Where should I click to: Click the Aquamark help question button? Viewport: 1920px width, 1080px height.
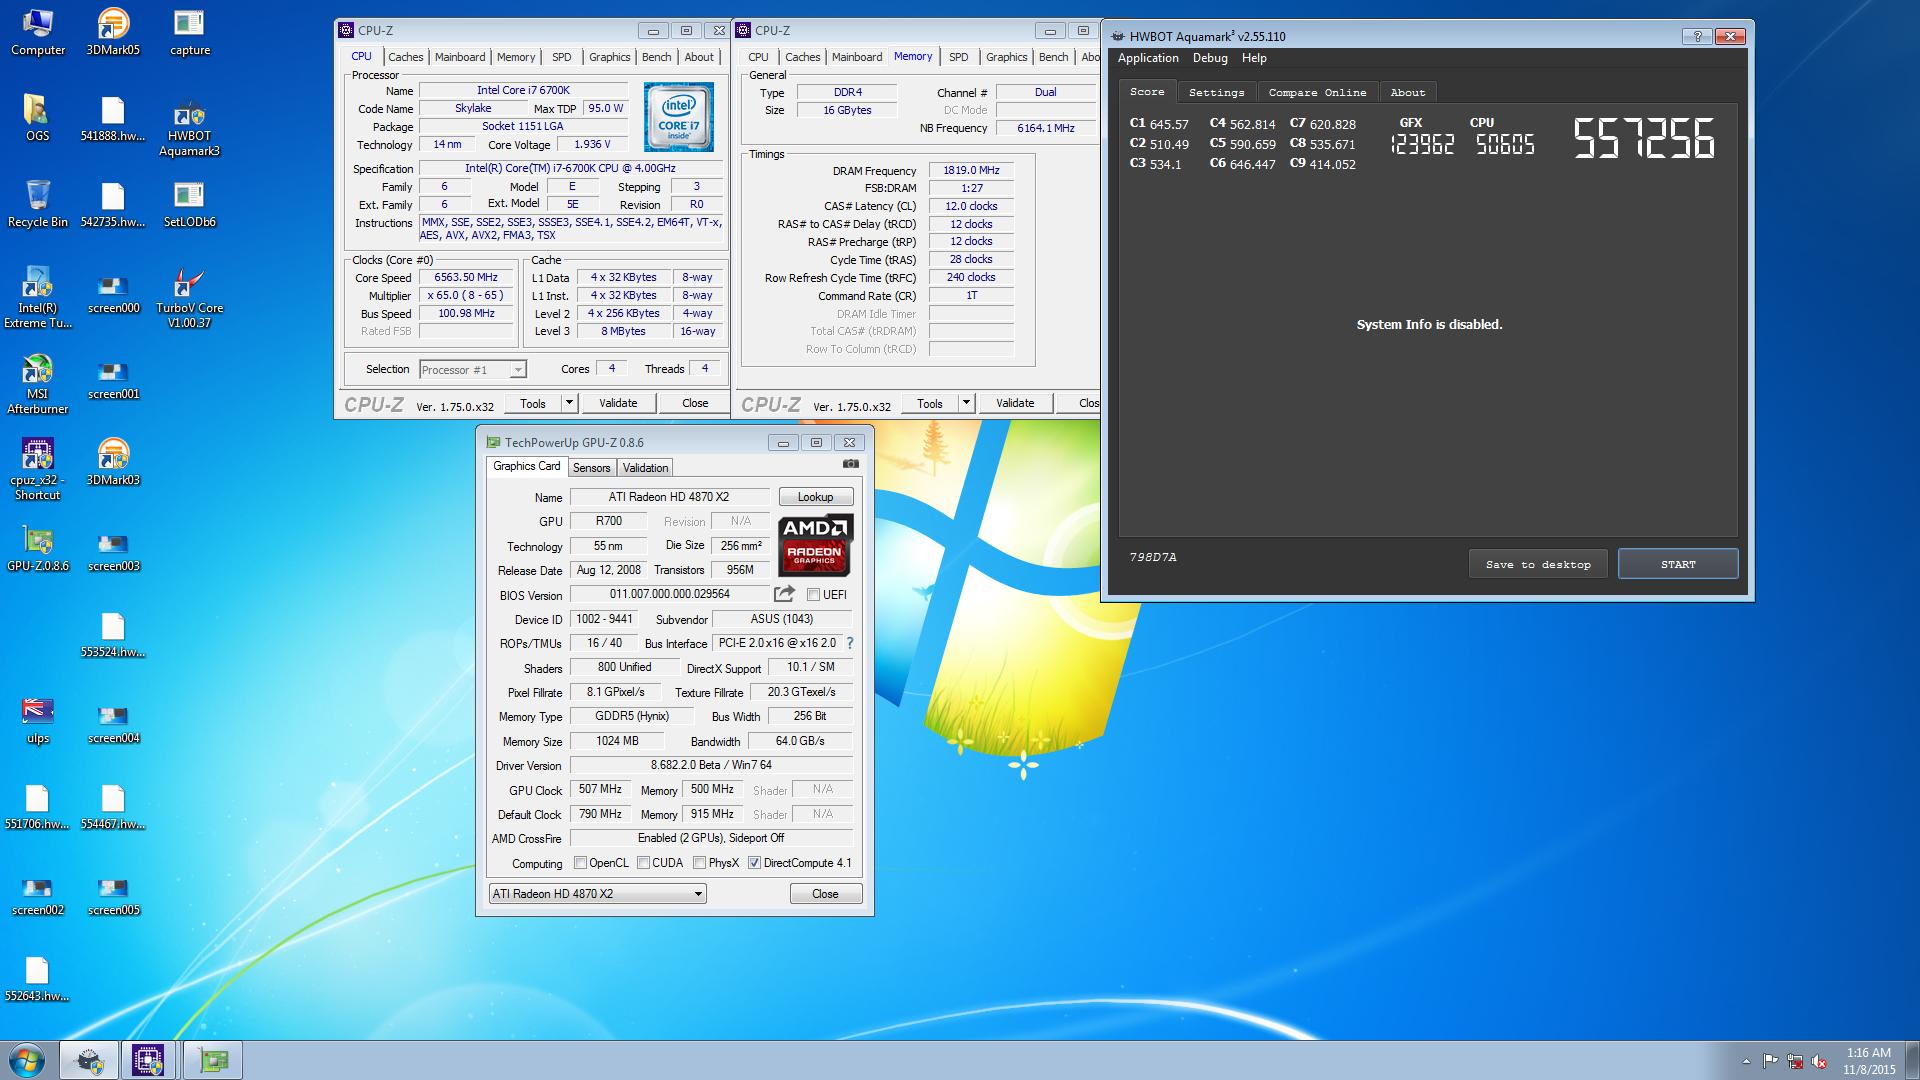pos(1696,36)
